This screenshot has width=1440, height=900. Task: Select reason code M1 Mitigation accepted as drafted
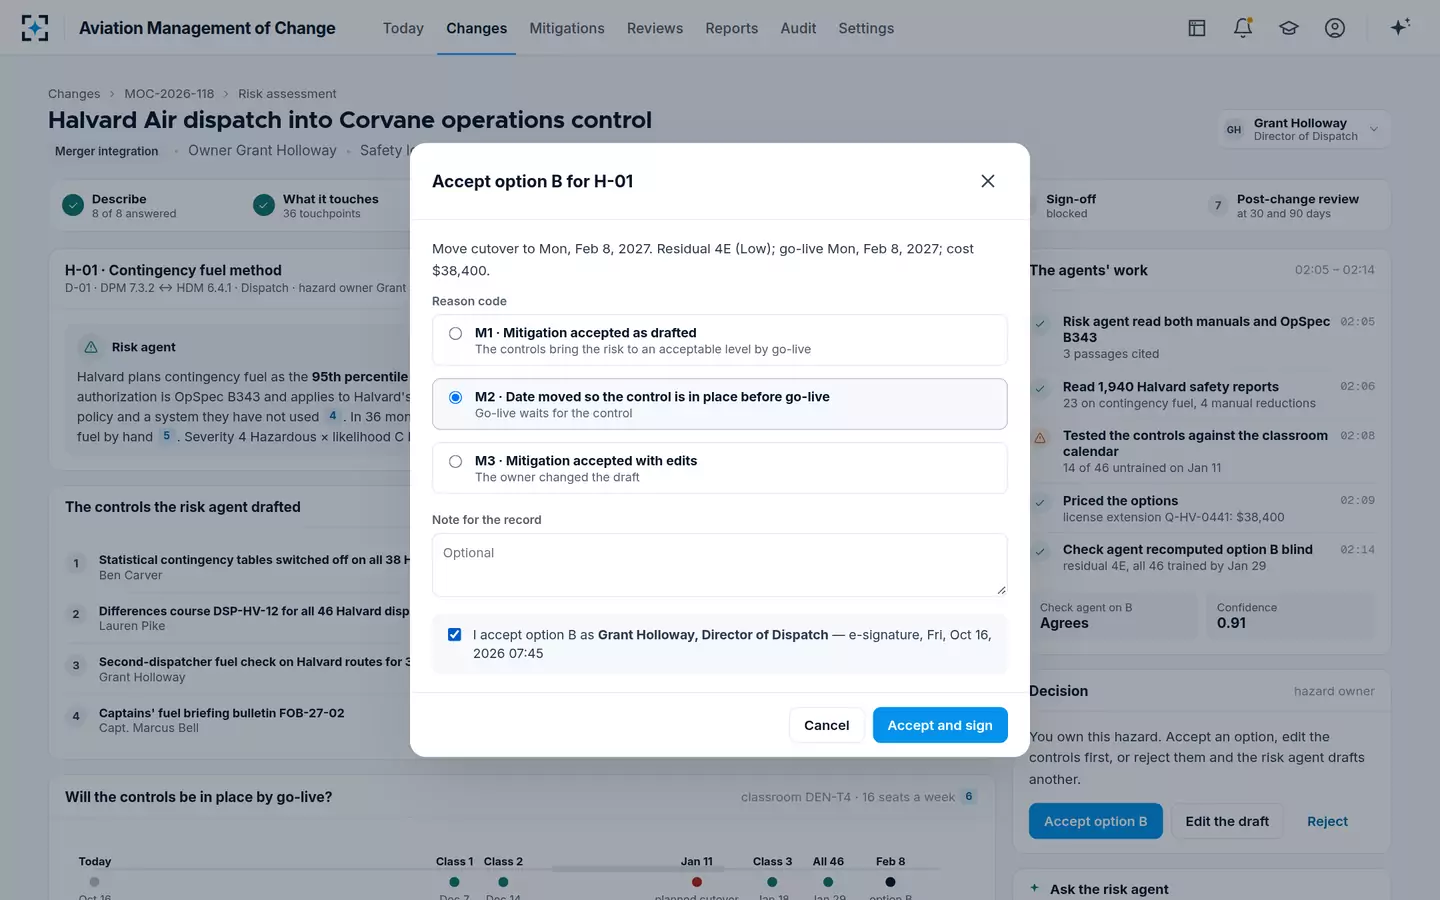pos(719,340)
